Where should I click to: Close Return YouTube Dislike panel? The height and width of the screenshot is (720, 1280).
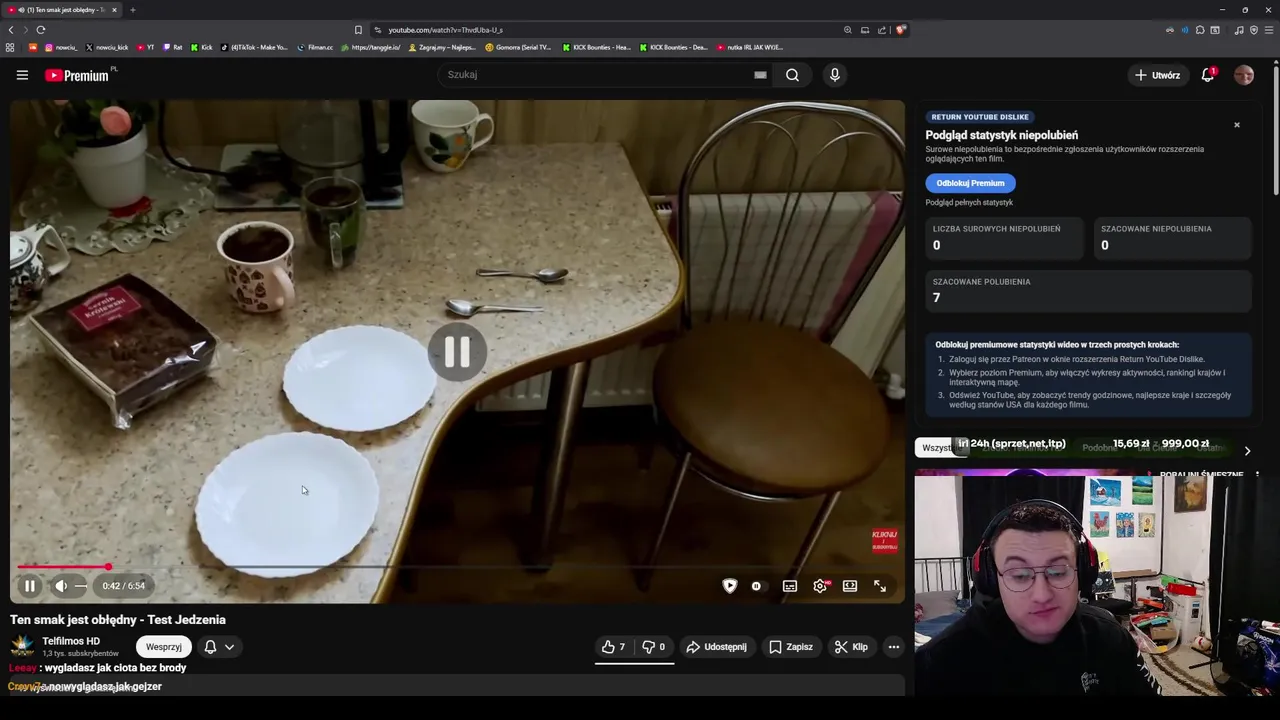tap(1237, 125)
